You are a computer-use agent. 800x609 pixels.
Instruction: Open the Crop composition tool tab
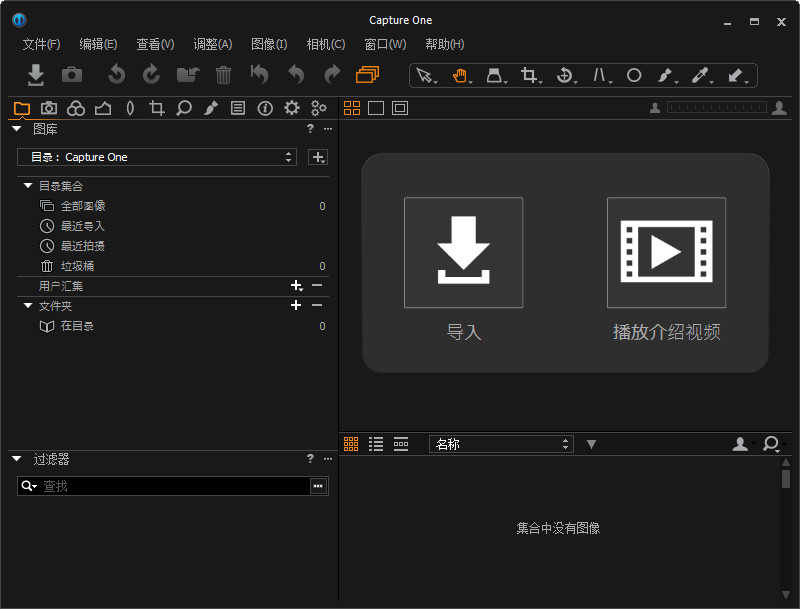point(157,108)
